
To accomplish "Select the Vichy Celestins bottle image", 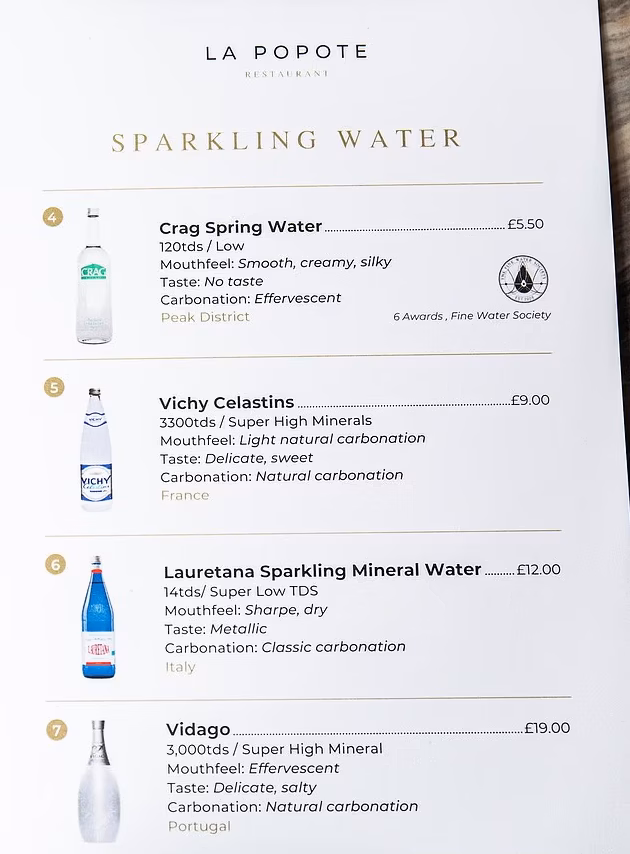I will click(96, 449).
